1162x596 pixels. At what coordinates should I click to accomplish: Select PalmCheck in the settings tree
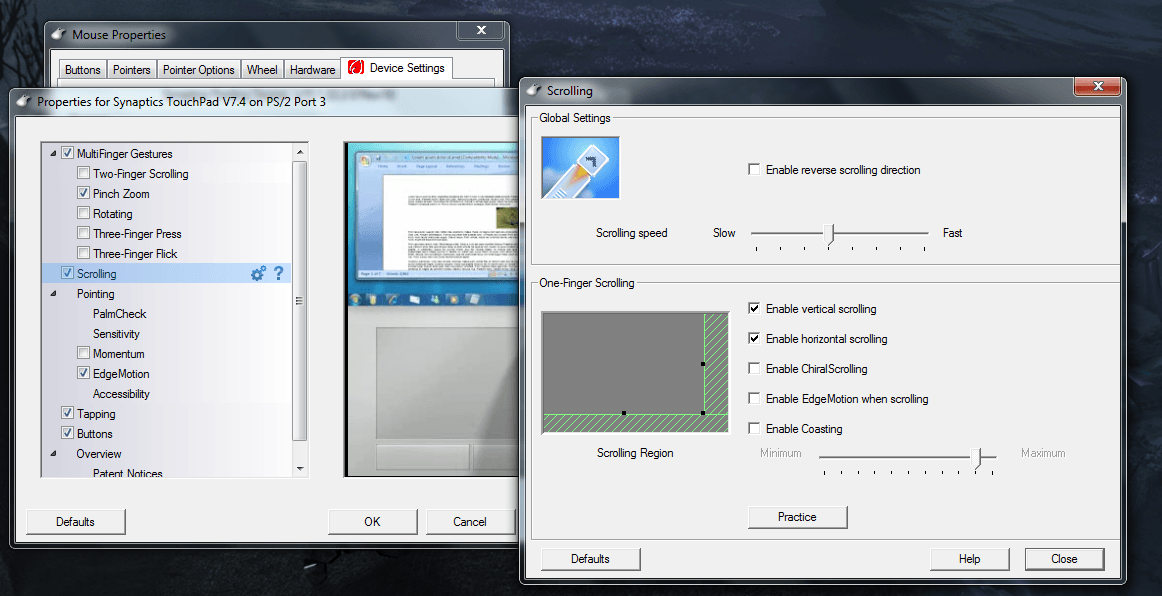point(119,314)
